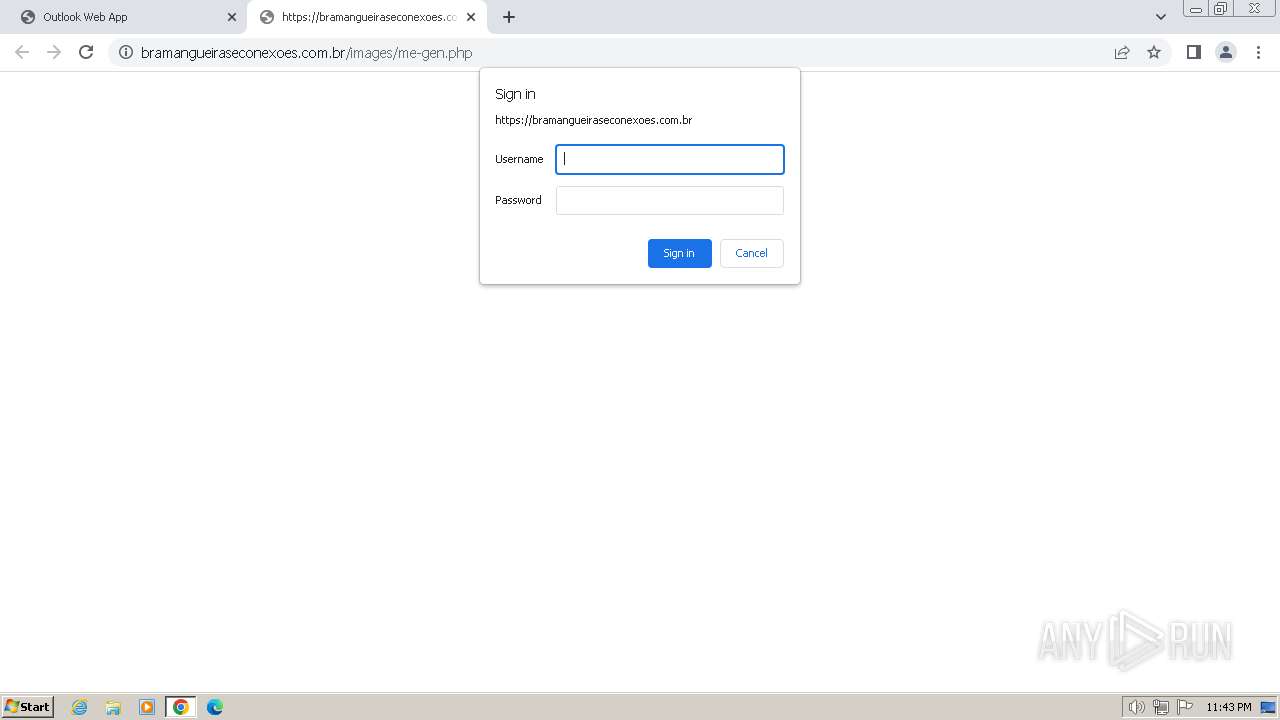Viewport: 1280px width, 720px height.
Task: Open the network tray icon
Action: click(1161, 707)
